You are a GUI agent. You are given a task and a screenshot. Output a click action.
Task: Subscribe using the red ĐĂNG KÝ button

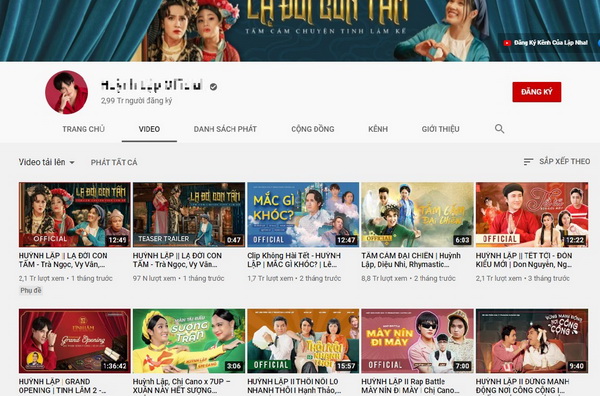(536, 92)
